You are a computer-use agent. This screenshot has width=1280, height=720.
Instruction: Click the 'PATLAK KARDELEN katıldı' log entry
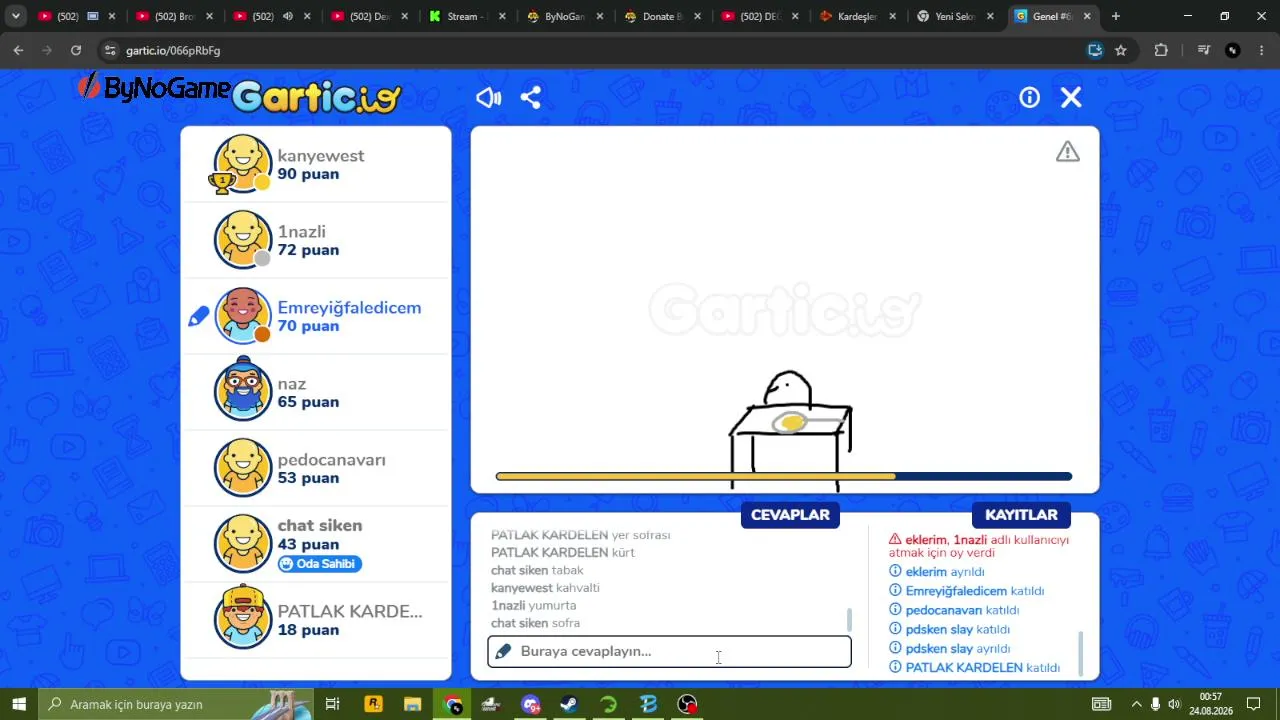point(974,667)
